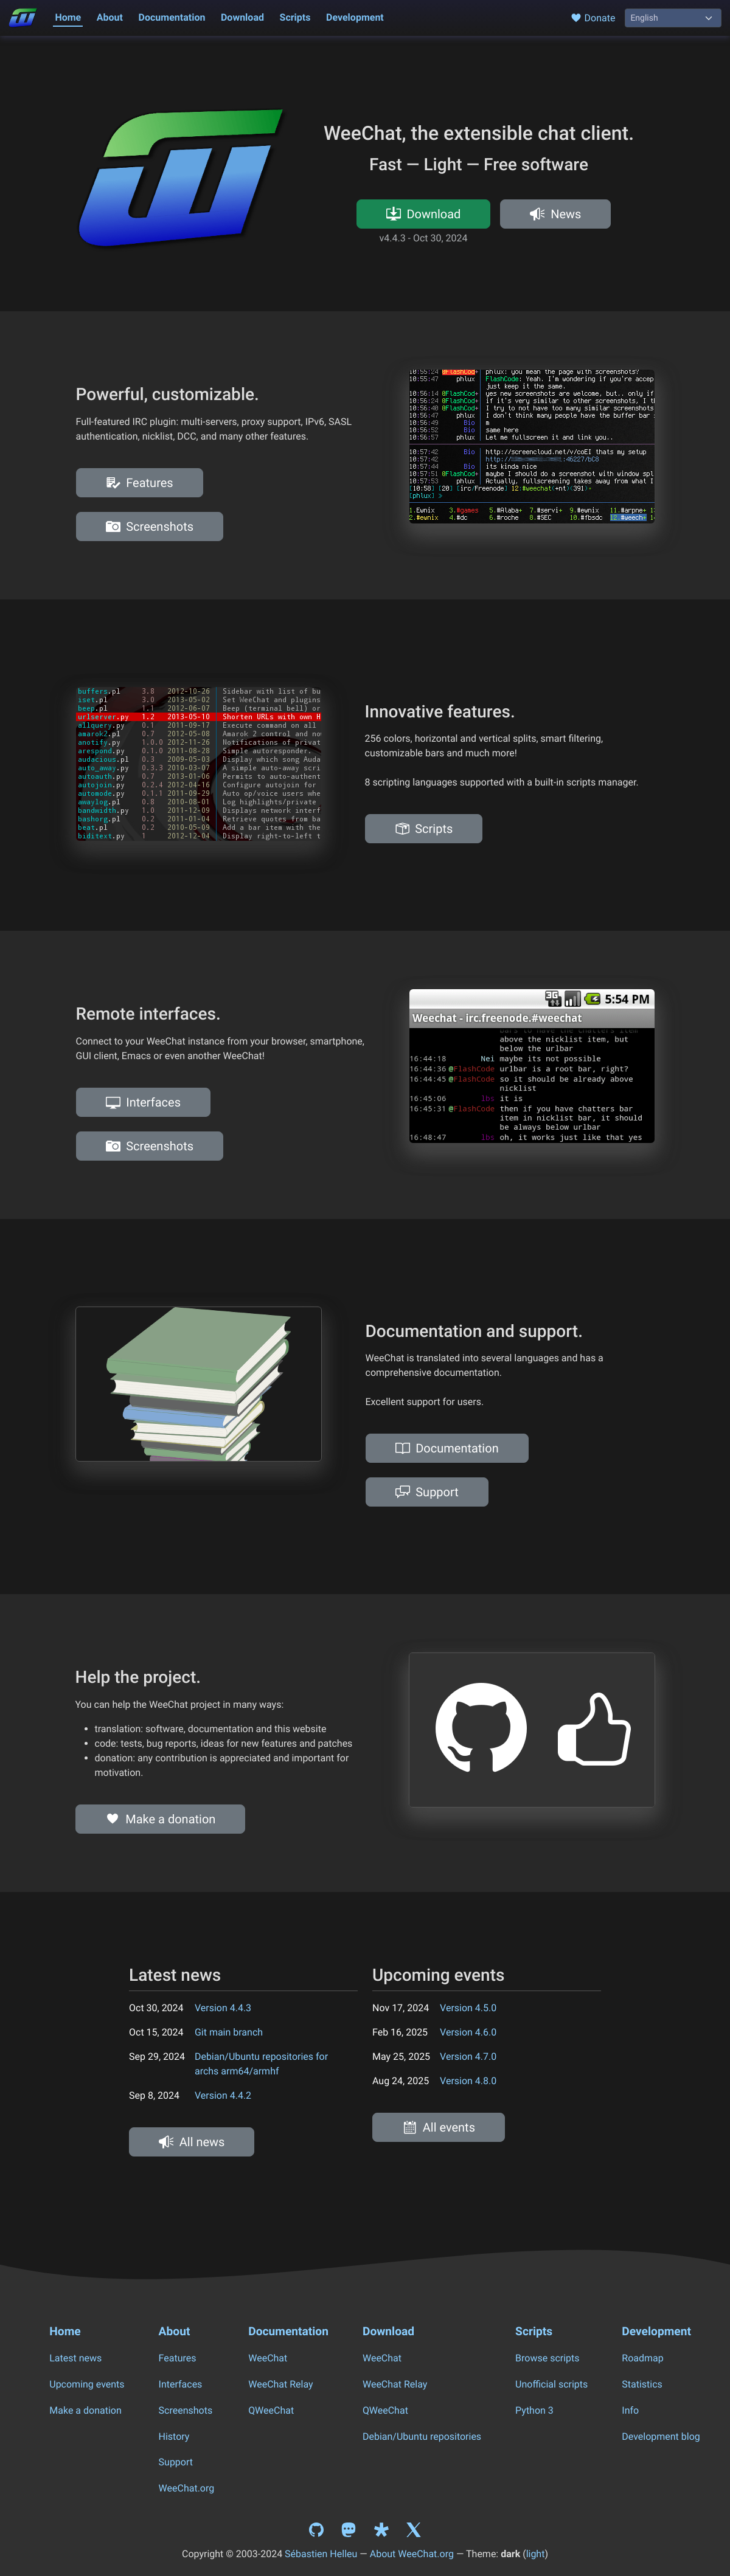Click the large GitHub logo in the Help section
The width and height of the screenshot is (730, 2576).
tap(481, 1727)
